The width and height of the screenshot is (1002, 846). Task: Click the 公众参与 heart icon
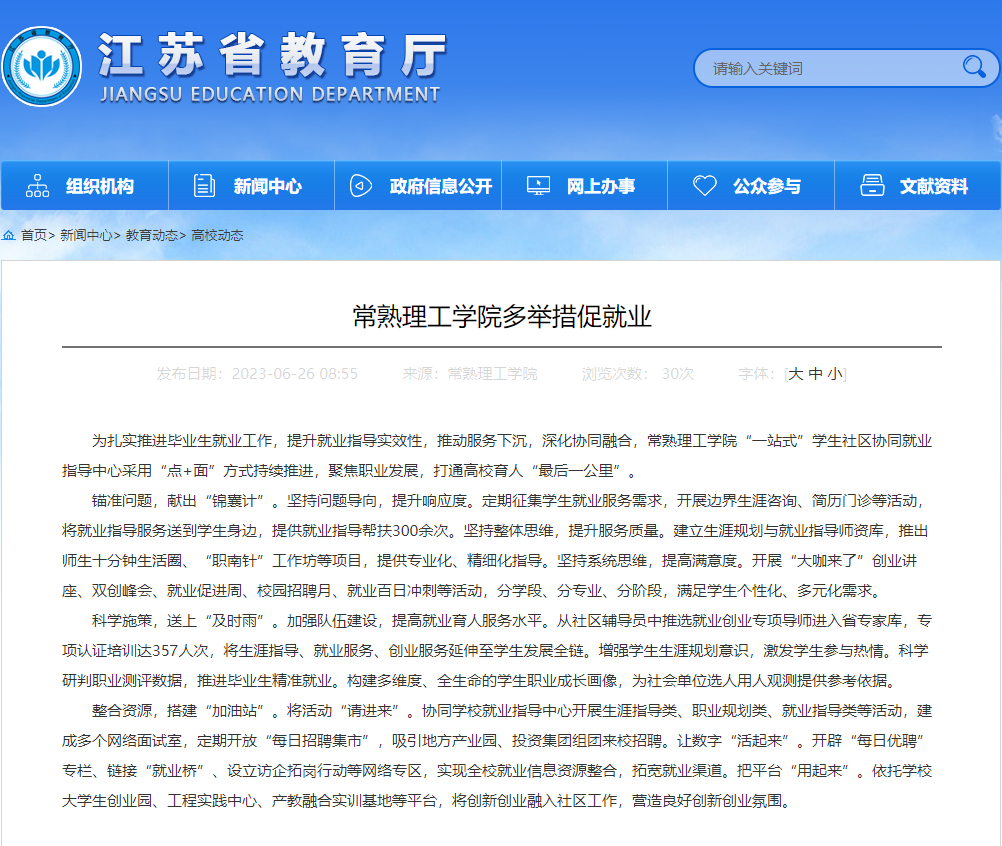pos(705,186)
